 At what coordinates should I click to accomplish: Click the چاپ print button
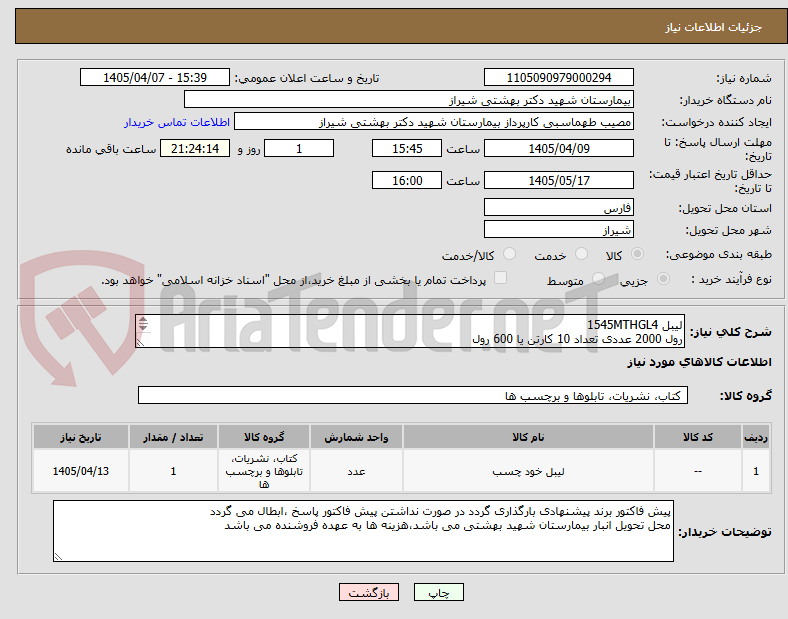click(x=439, y=592)
